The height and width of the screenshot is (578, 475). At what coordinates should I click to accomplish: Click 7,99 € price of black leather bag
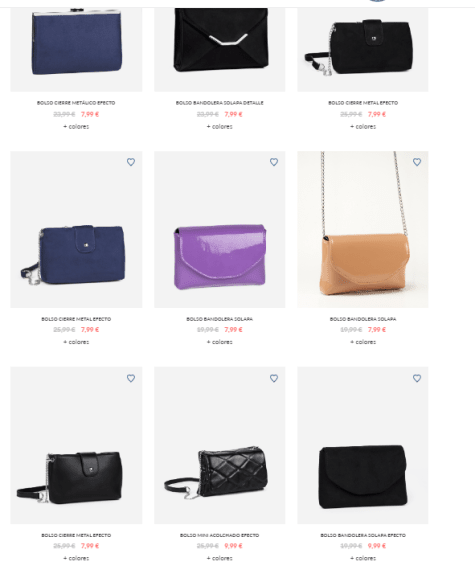(90, 546)
